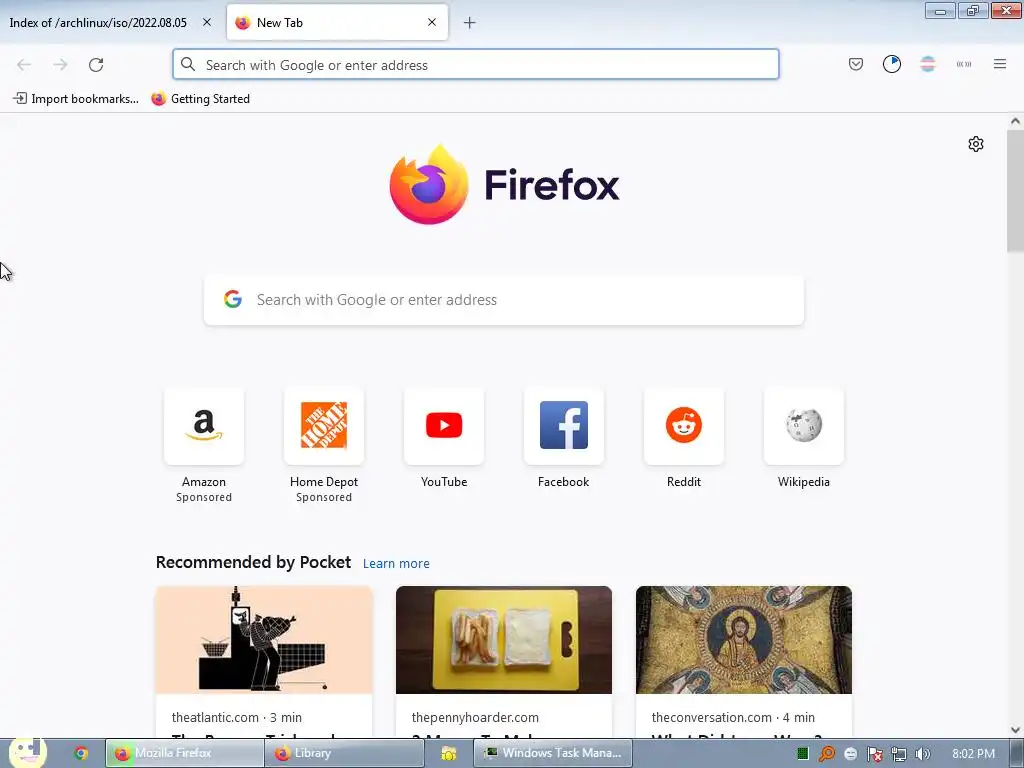Viewport: 1024px width, 768px height.
Task: Click the Google icon in page search box
Action: (x=233, y=300)
